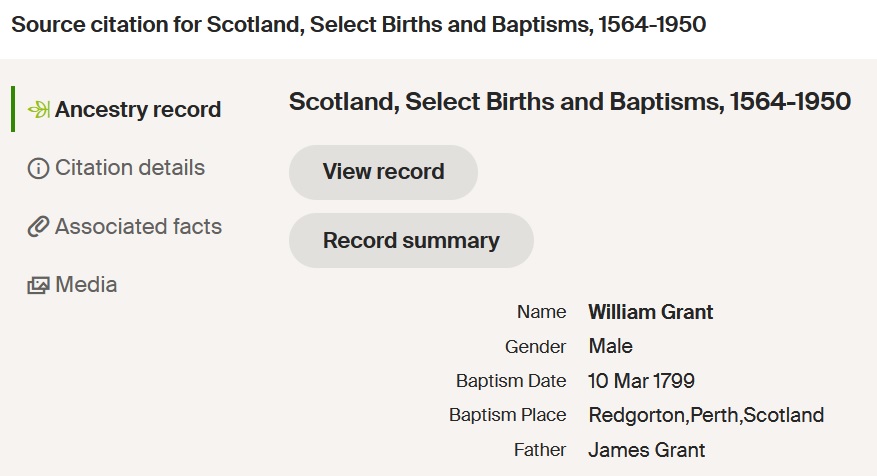Click the Ancestry leaf icon in sidebar
Viewport: 877px width, 476px height.
[38, 110]
